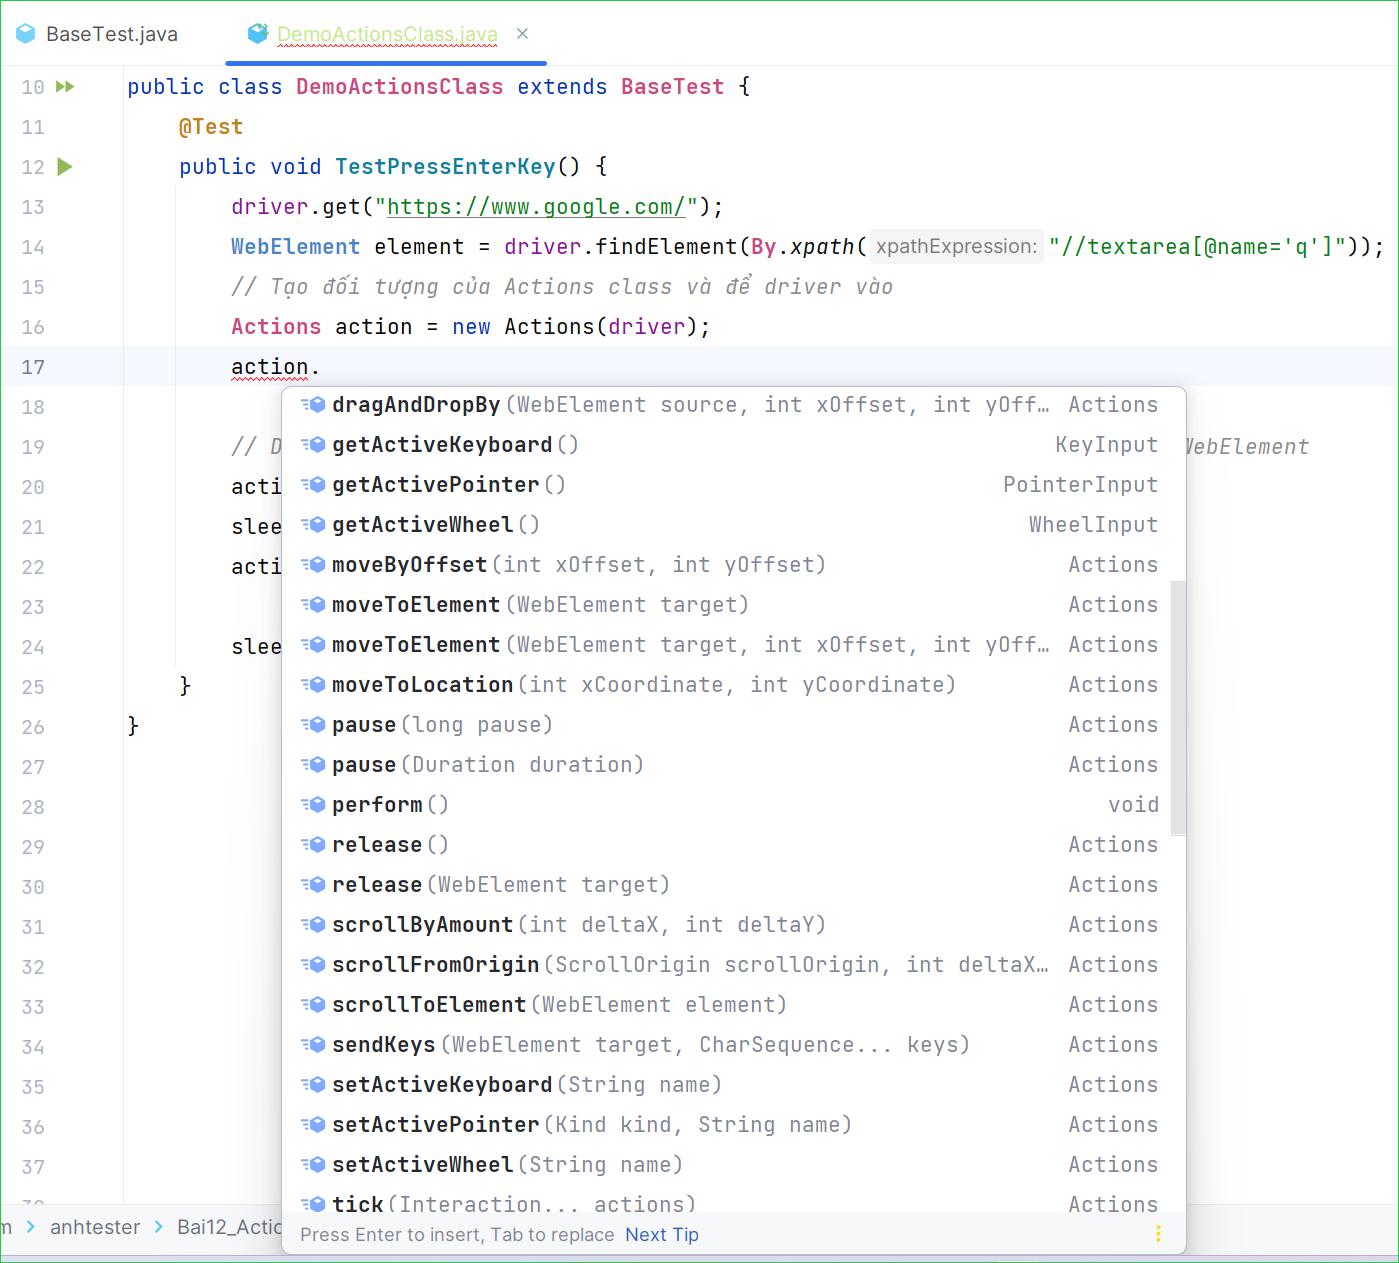Click the xpathExpression parameter hint
This screenshot has height=1263, width=1399.
[956, 247]
